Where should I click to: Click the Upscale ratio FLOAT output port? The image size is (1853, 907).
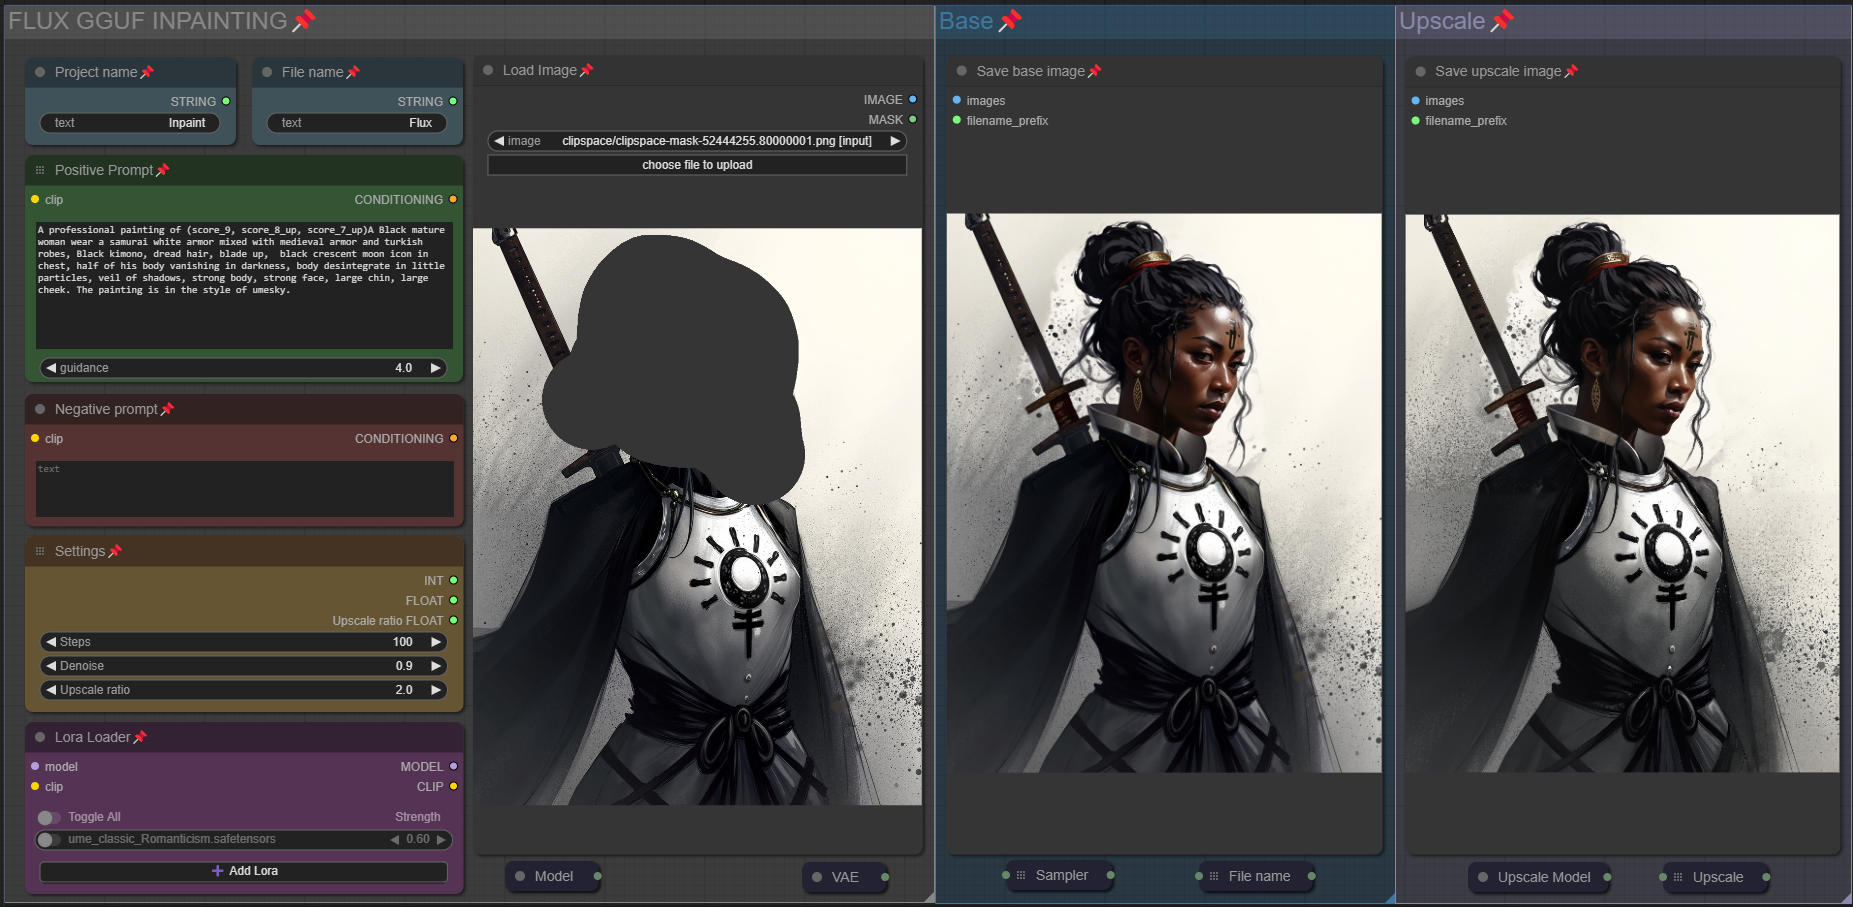pyautogui.click(x=453, y=621)
